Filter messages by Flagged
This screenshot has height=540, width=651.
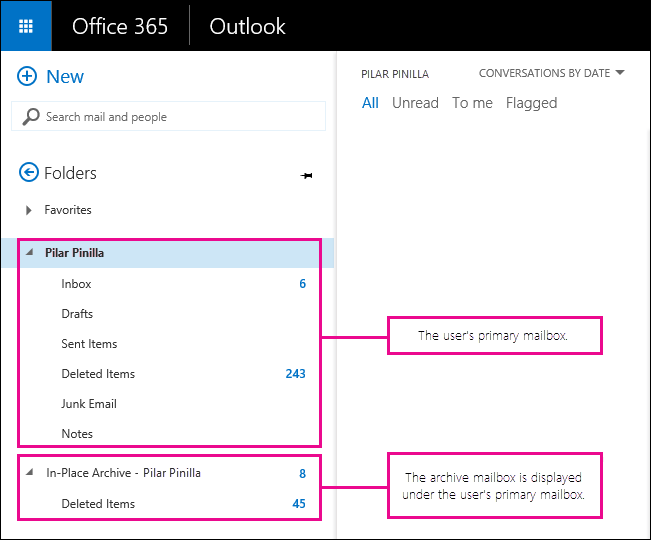(531, 103)
